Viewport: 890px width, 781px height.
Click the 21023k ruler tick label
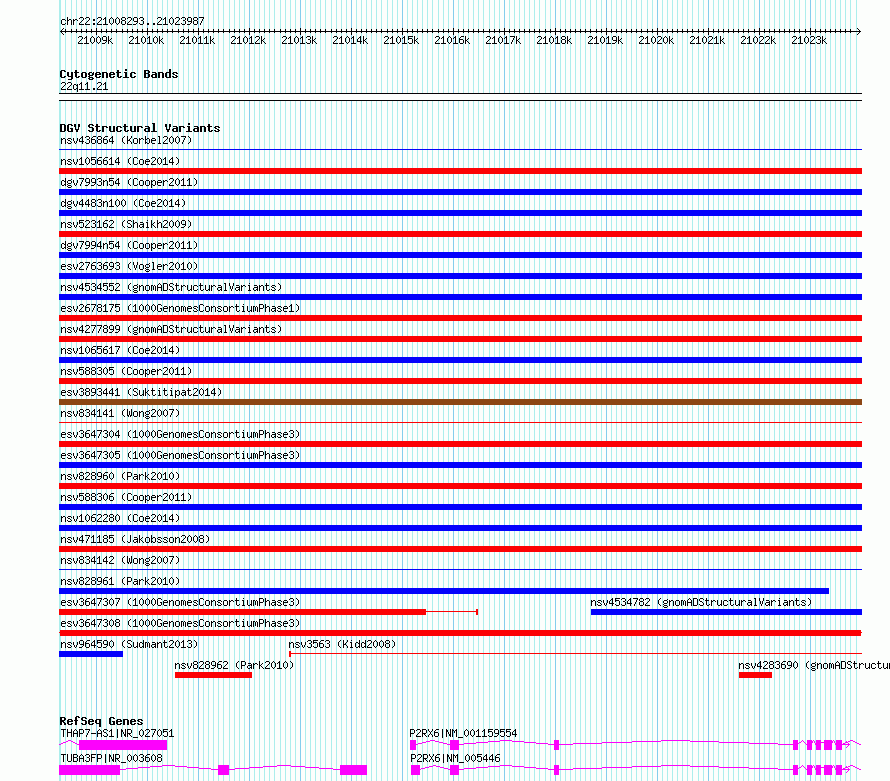point(809,40)
